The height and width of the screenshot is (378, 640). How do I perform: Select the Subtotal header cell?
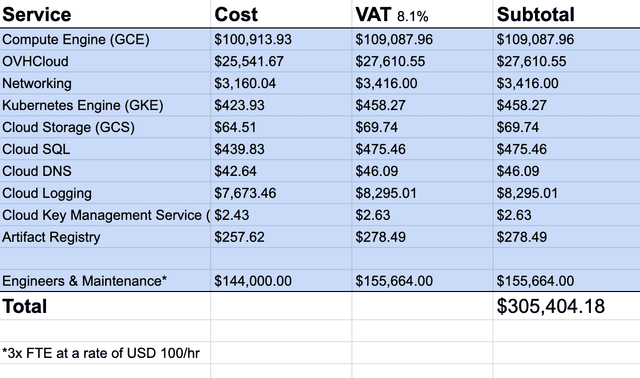click(567, 14)
